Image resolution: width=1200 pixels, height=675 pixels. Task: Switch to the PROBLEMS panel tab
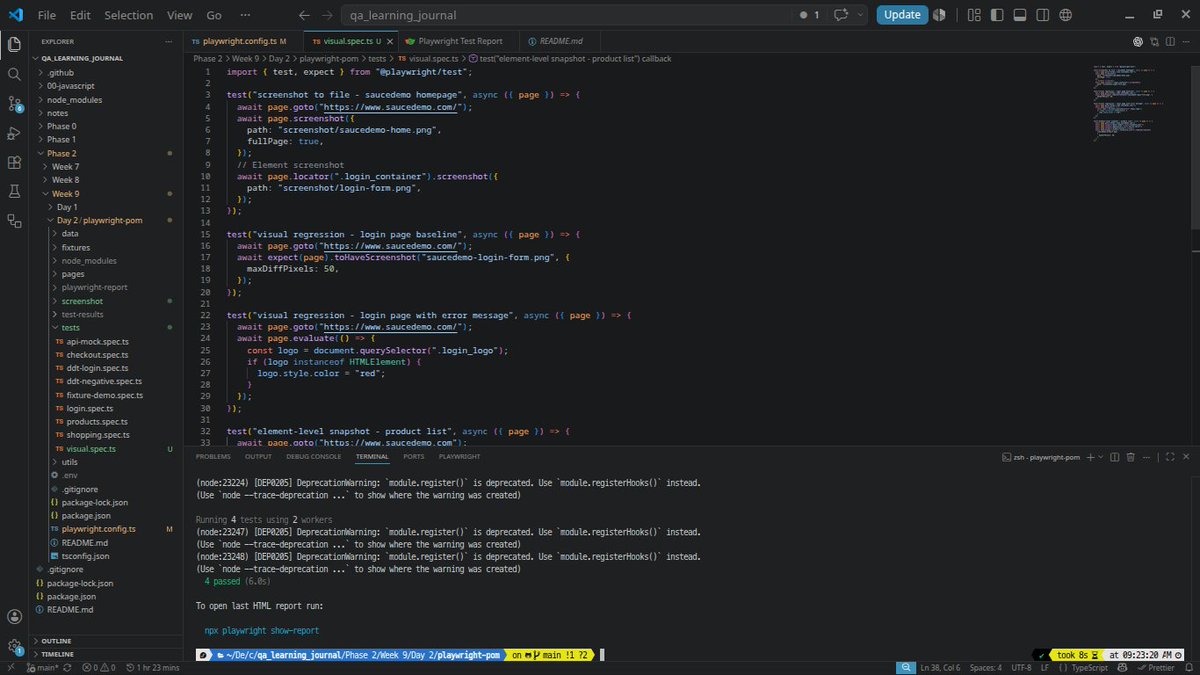[x=213, y=456]
